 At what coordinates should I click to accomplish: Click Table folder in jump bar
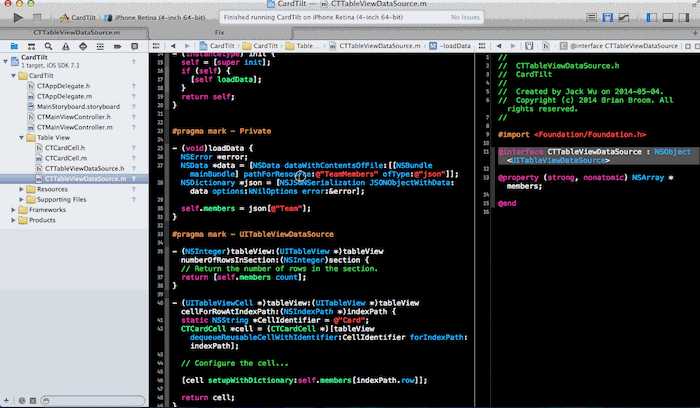pos(300,46)
